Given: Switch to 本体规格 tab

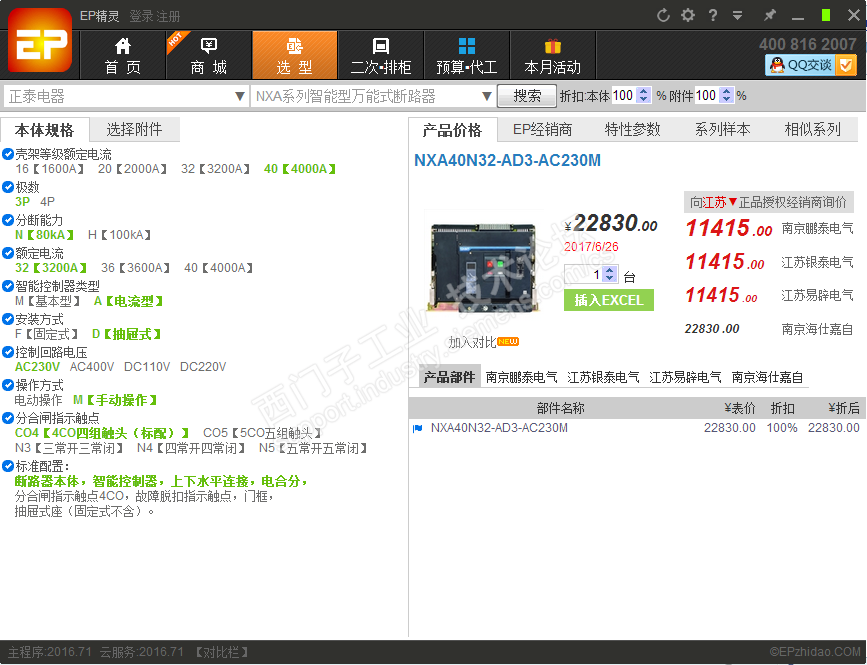Looking at the screenshot, I should point(44,130).
